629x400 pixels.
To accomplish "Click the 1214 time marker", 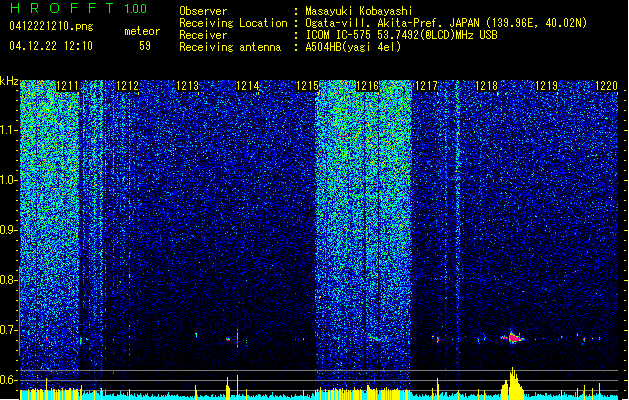I will click(248, 86).
